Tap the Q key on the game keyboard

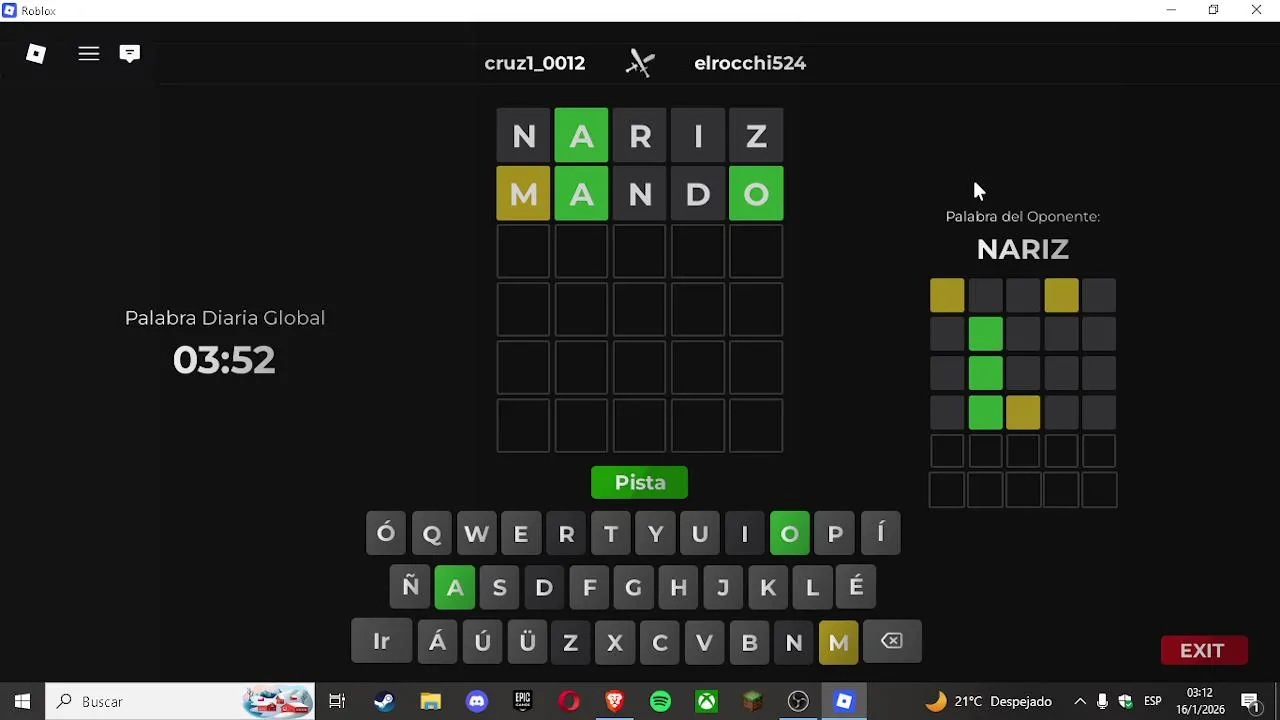coord(432,534)
